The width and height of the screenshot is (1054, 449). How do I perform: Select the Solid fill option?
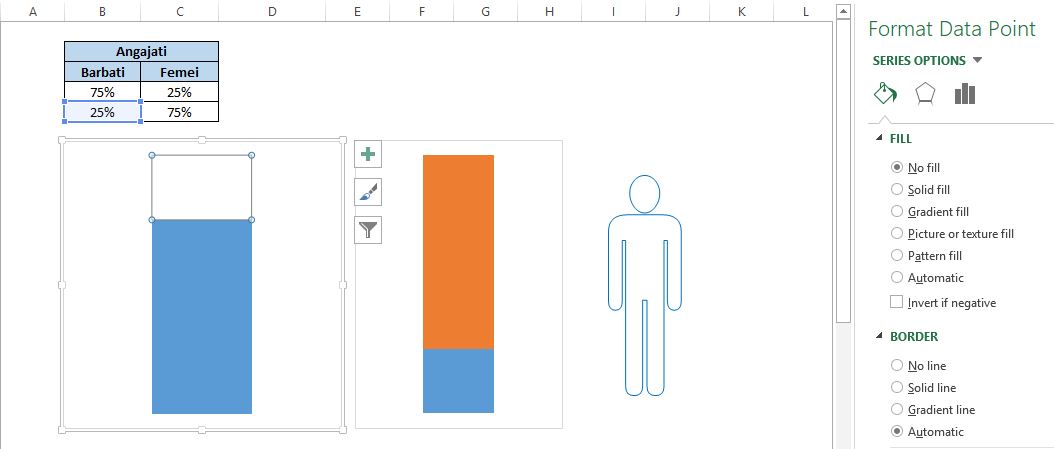click(897, 190)
